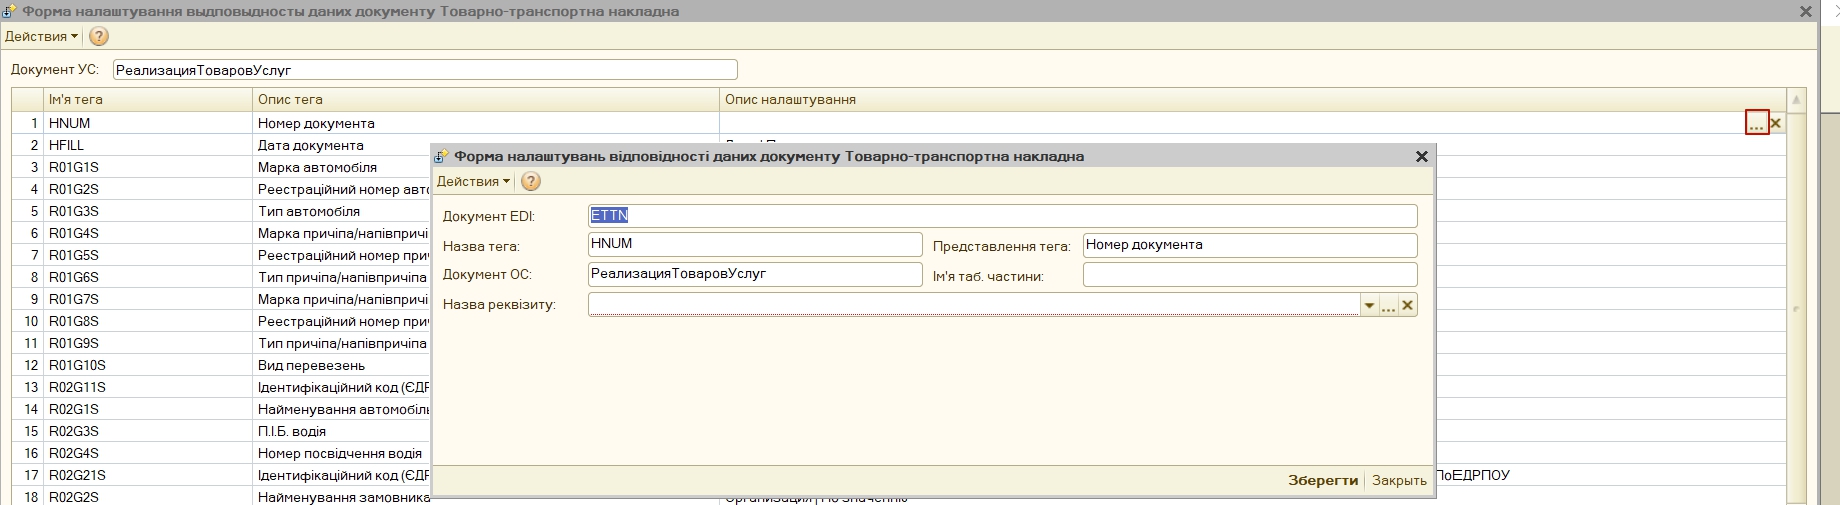Select R01G5S row

click(148, 255)
